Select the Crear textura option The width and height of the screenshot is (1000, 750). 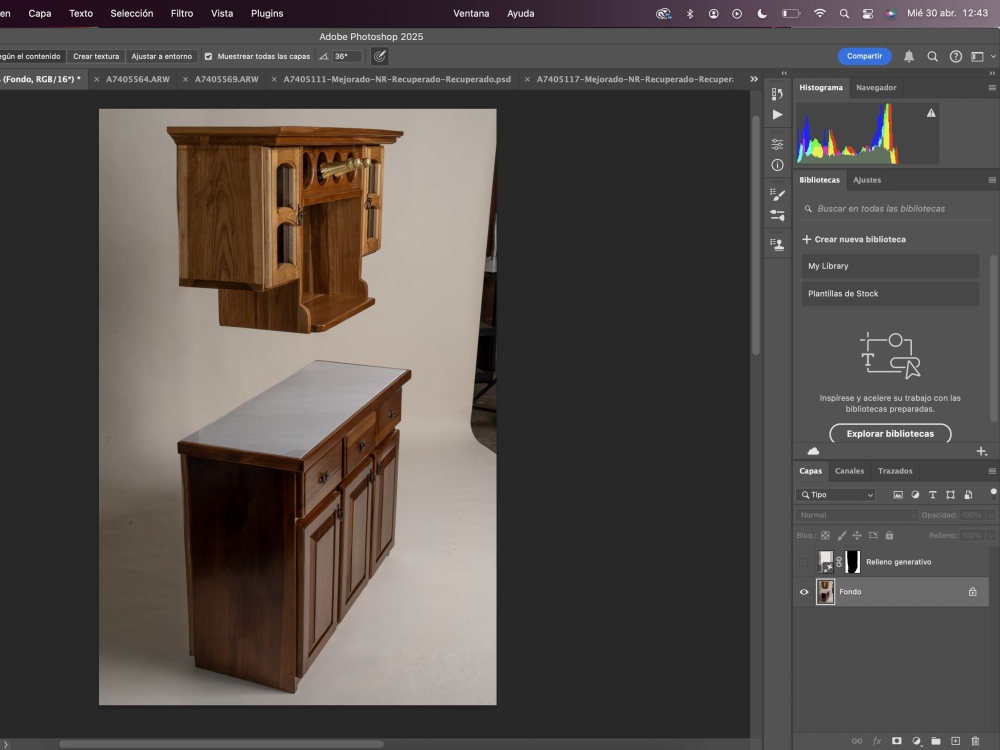click(x=96, y=56)
